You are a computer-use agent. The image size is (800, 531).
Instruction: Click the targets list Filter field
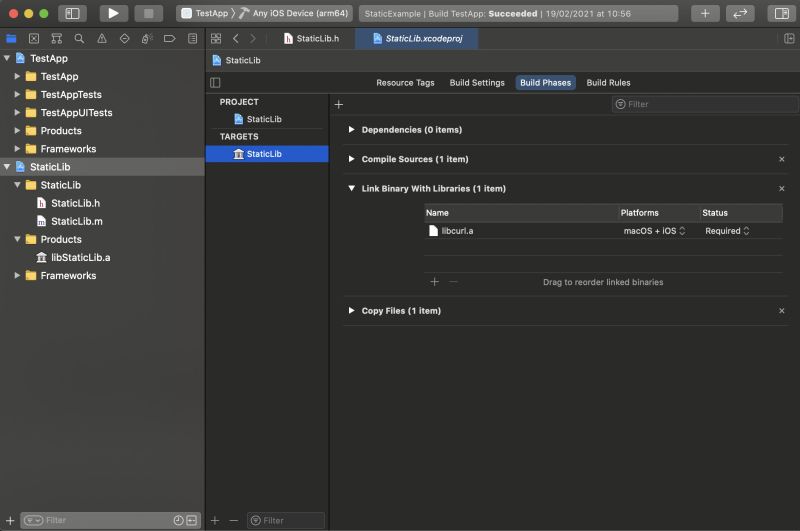tap(286, 520)
